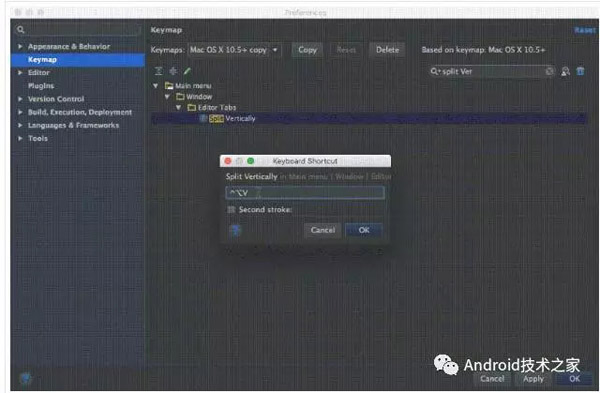This screenshot has width=600, height=393.
Task: Select Keymap in the settings sidebar
Action: coord(78,60)
